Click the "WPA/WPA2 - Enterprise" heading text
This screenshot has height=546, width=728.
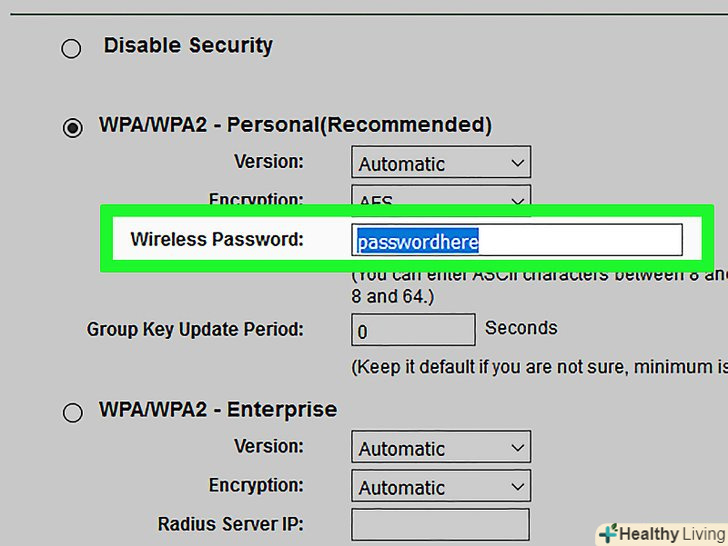point(218,410)
